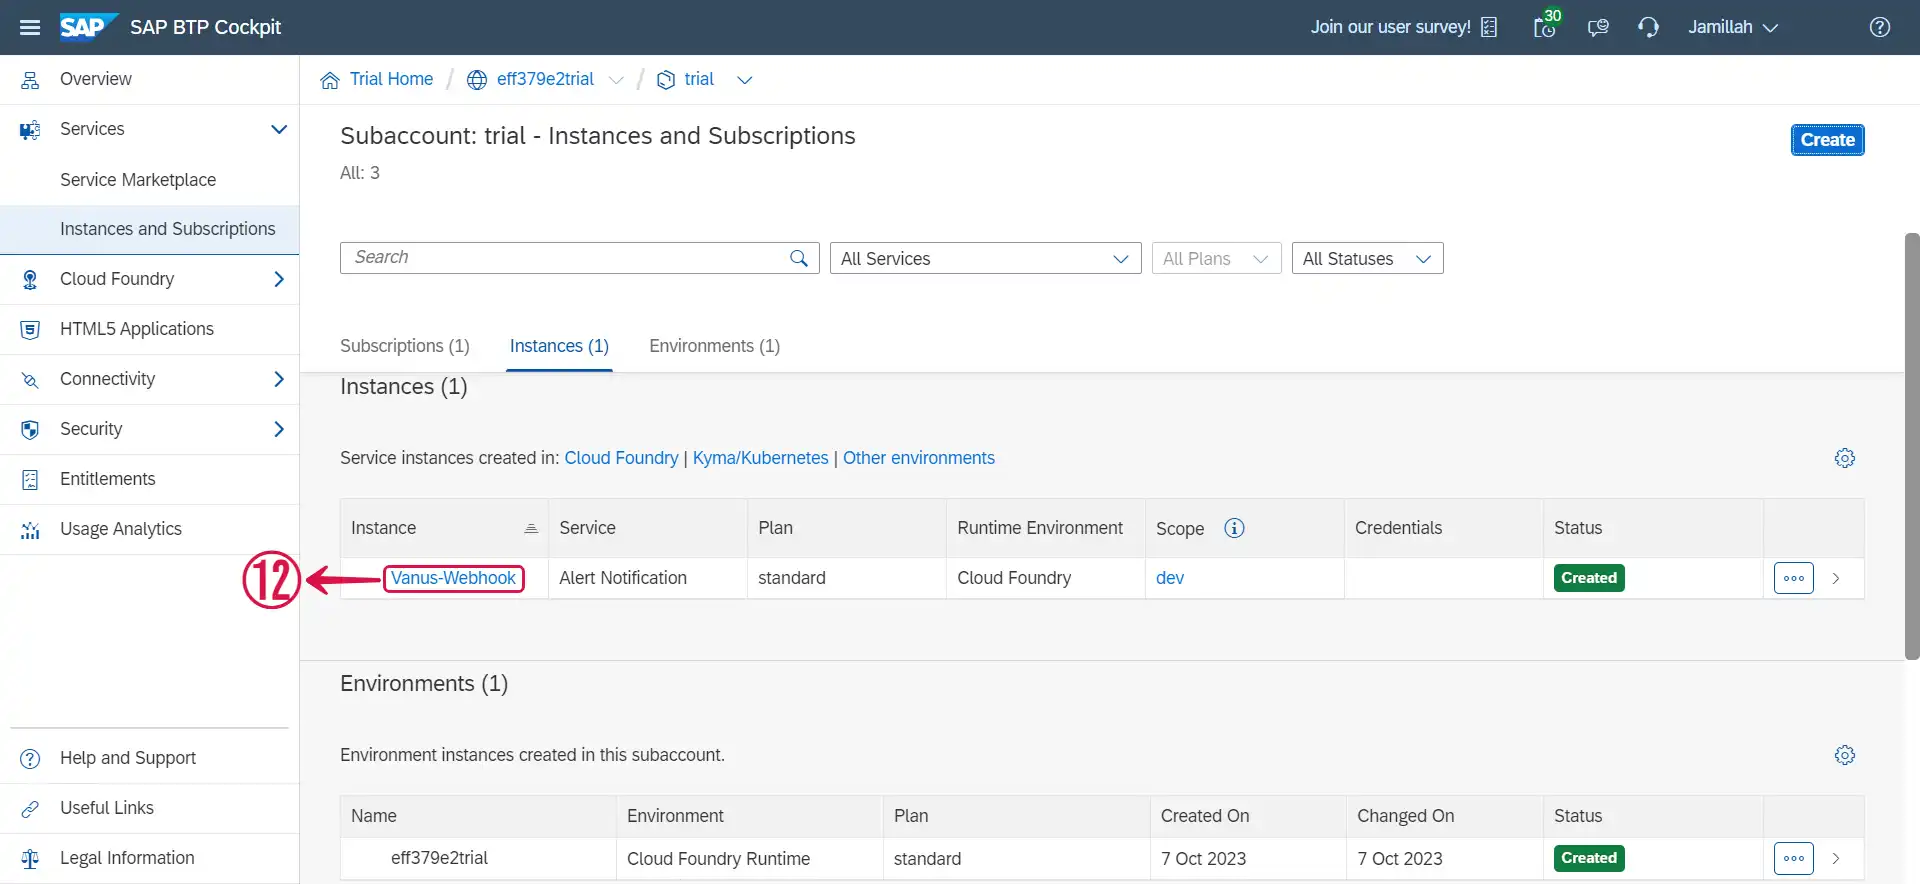This screenshot has height=884, width=1920.
Task: Open the Jamillah user menu
Action: point(1733,27)
